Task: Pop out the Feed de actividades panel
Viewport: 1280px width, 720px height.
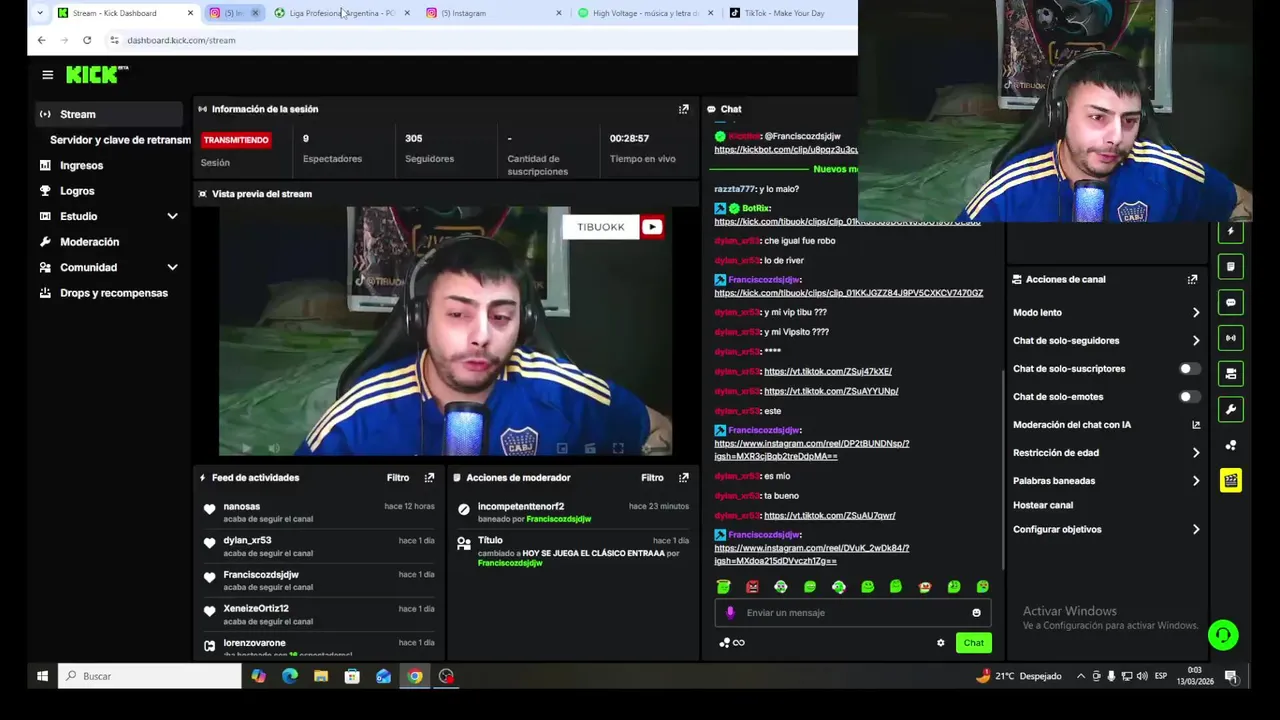Action: click(x=429, y=478)
